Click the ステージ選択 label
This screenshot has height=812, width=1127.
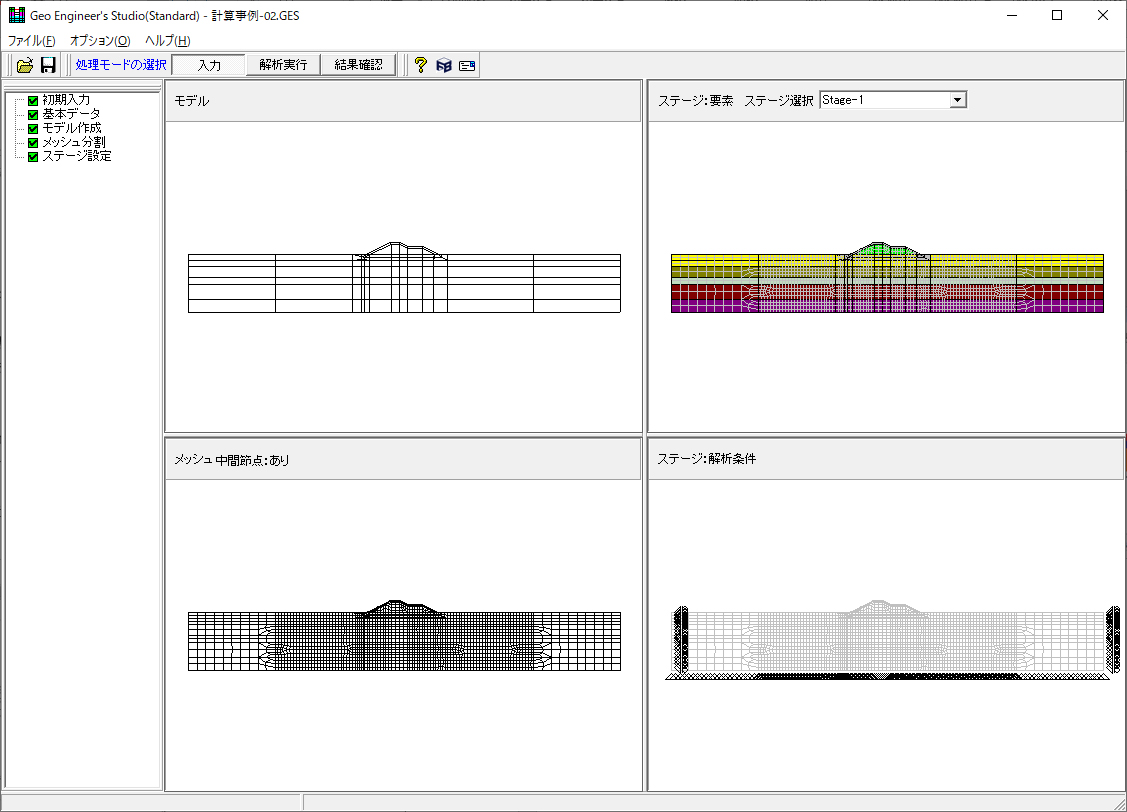pos(778,101)
